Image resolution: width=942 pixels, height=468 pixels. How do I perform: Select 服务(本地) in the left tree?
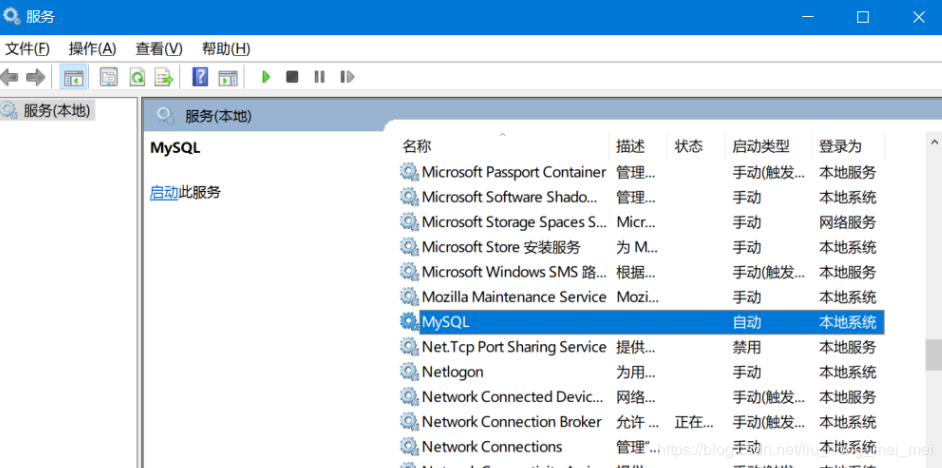click(x=56, y=110)
